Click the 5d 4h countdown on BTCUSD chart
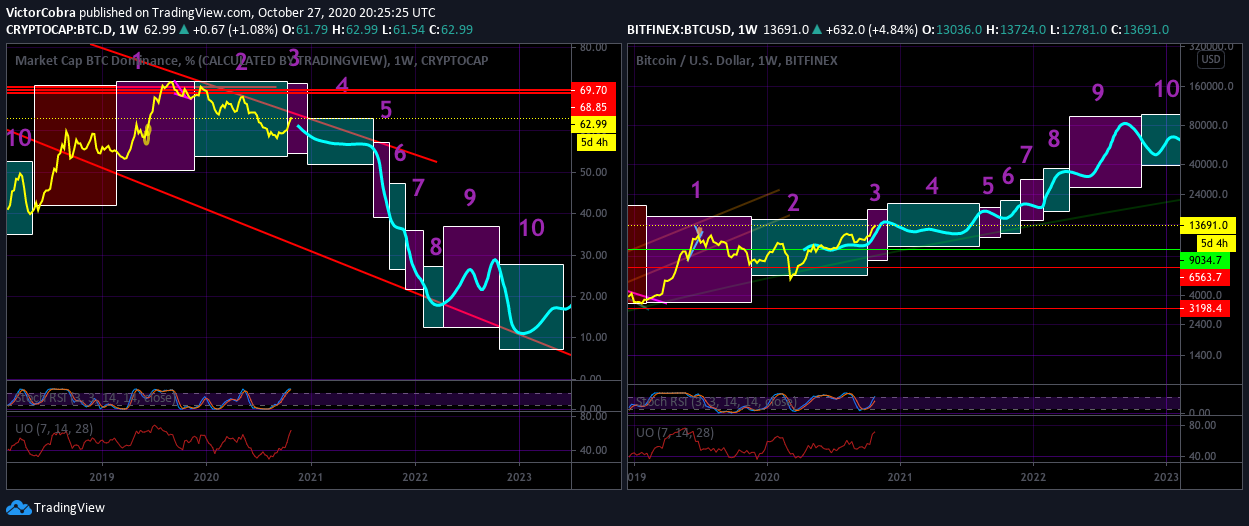 [x=1216, y=242]
